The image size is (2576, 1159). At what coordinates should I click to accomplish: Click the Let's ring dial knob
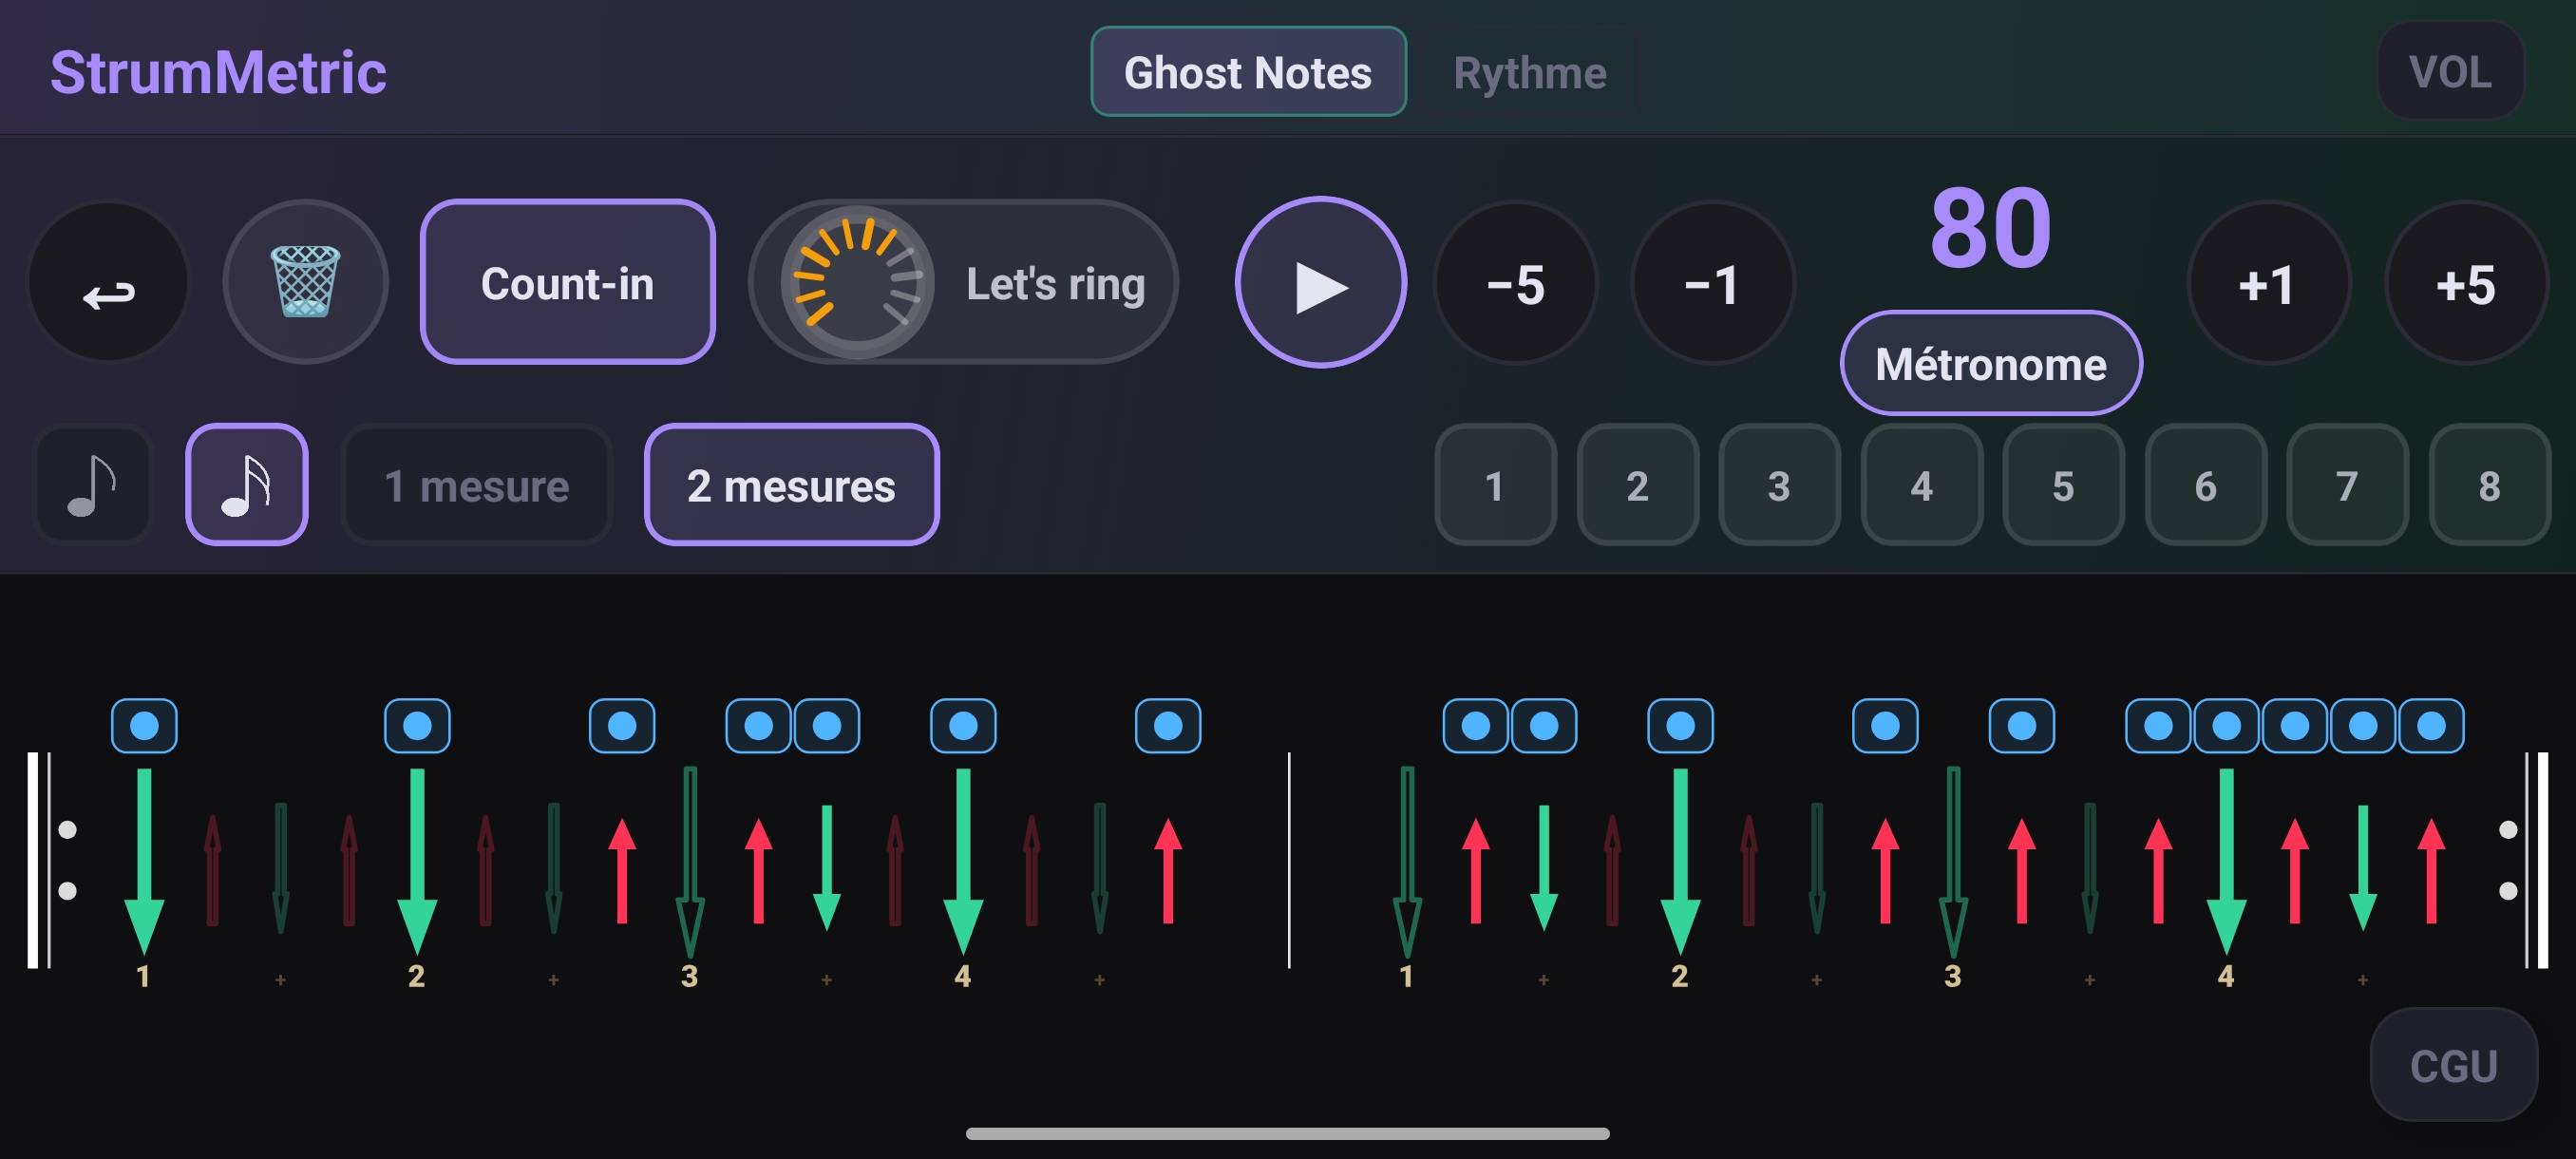(x=857, y=283)
